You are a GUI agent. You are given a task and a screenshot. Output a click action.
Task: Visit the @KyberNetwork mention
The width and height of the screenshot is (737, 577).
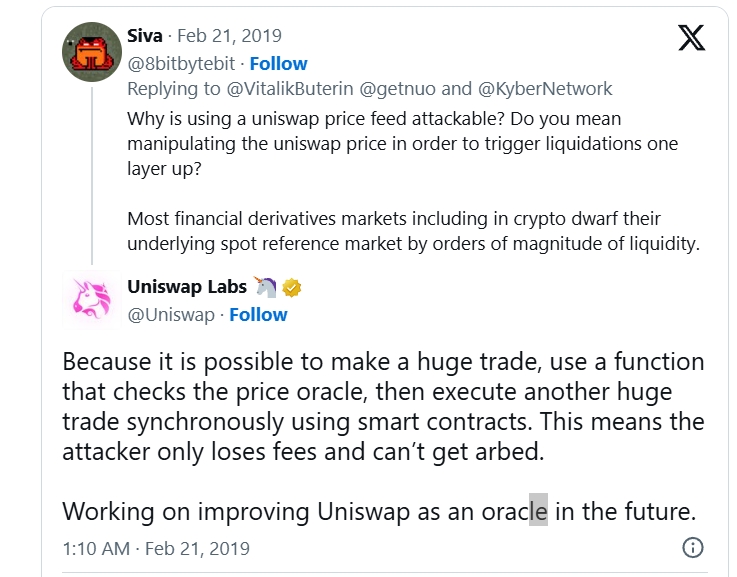click(545, 89)
